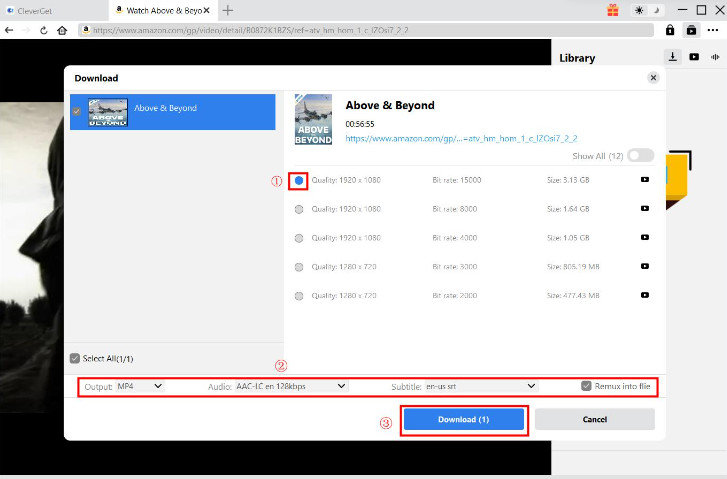Select the Above & Beyond list item
Image resolution: width=727 pixels, height=479 pixels.
coord(172,112)
